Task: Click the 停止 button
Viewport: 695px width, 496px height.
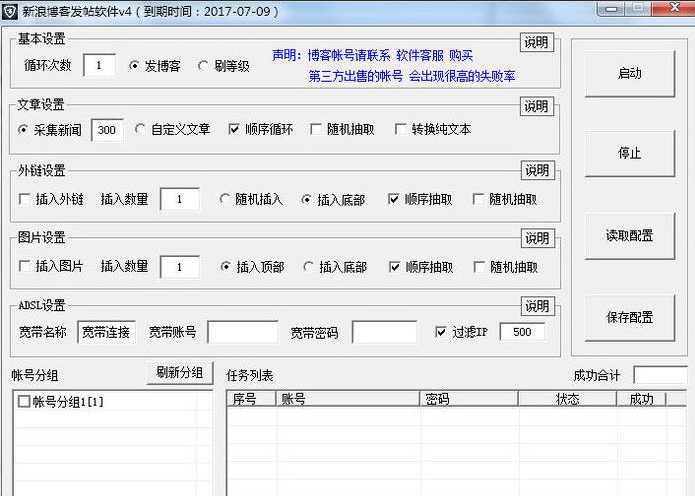Action: (629, 153)
